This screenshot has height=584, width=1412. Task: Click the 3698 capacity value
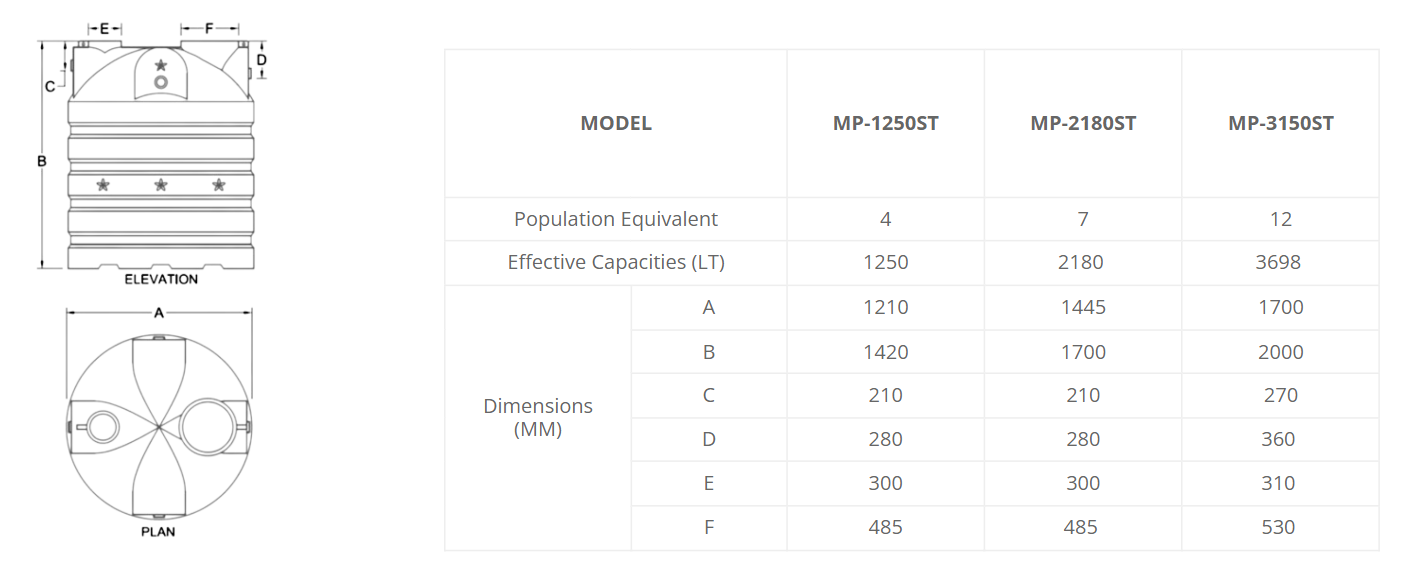(1281, 263)
